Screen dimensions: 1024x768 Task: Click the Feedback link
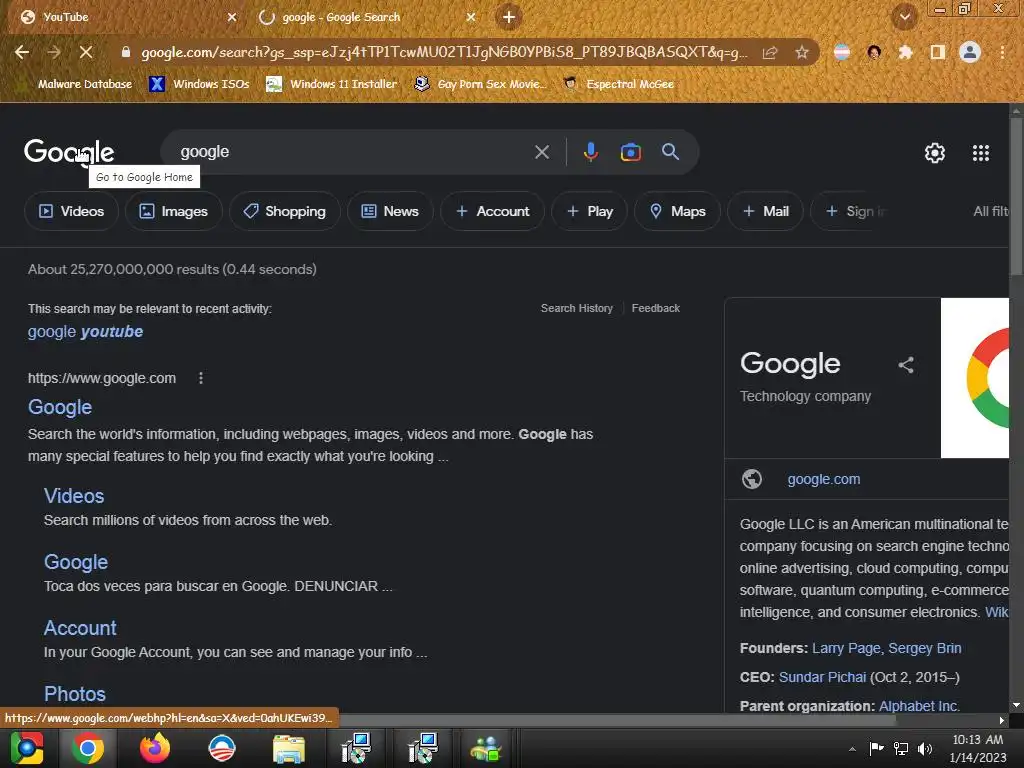pos(656,308)
